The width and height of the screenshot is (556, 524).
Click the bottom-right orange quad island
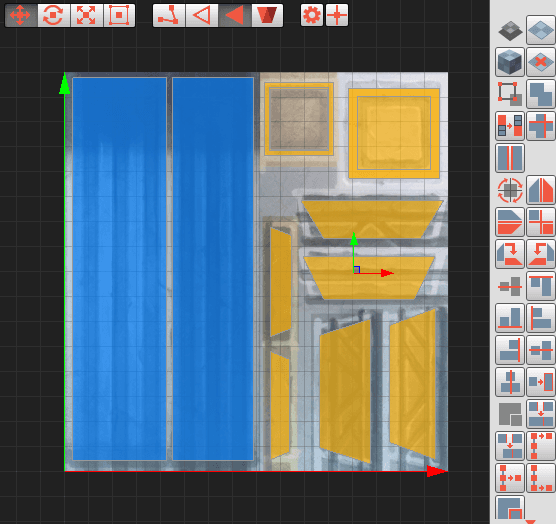click(x=412, y=384)
